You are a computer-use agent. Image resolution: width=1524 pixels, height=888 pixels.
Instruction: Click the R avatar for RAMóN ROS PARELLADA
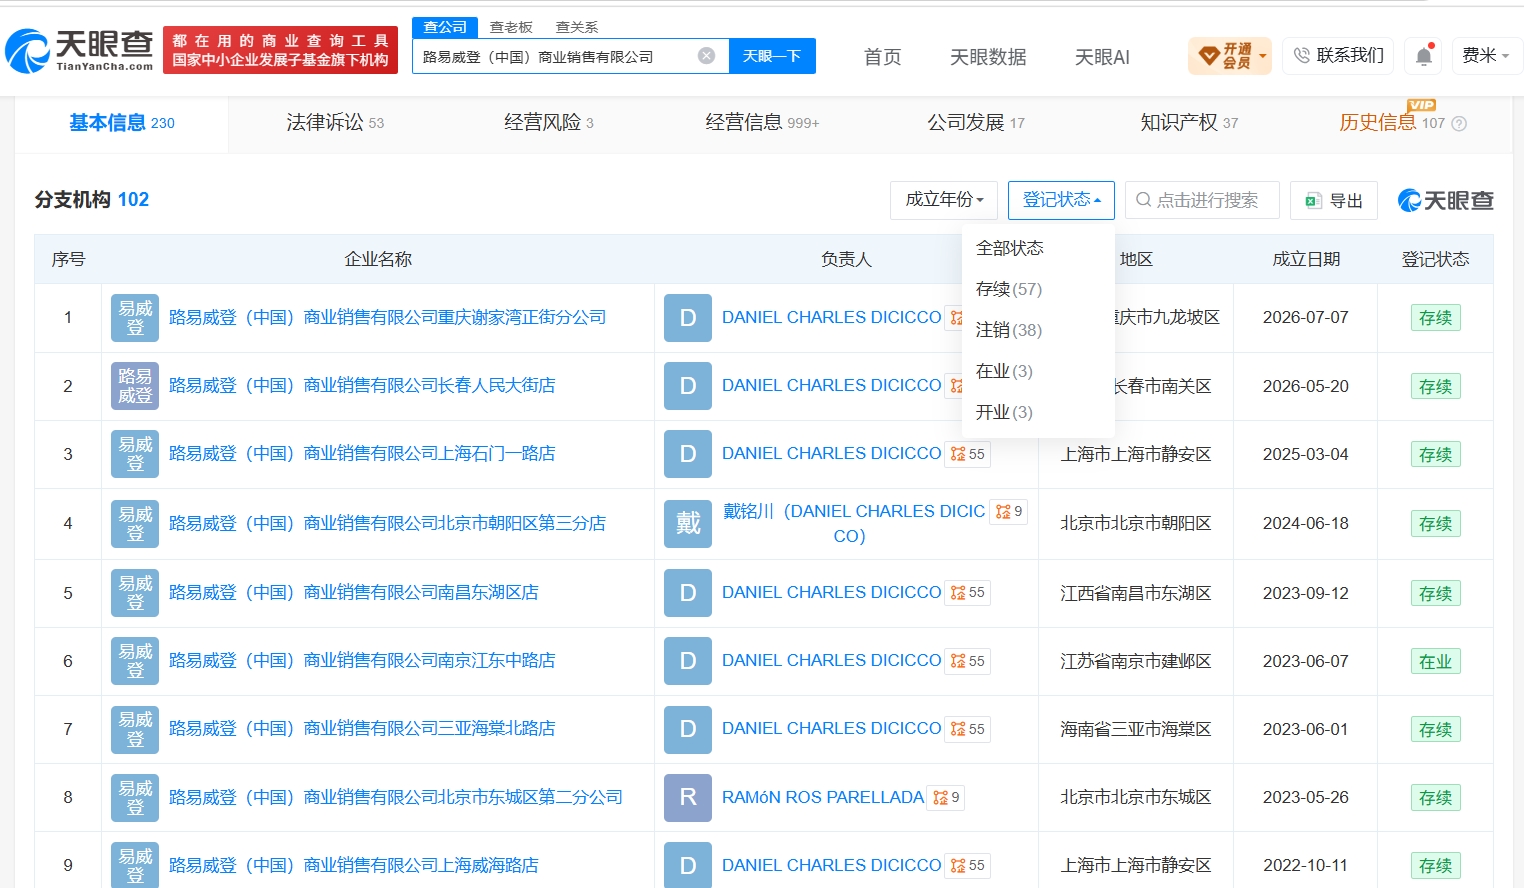688,797
